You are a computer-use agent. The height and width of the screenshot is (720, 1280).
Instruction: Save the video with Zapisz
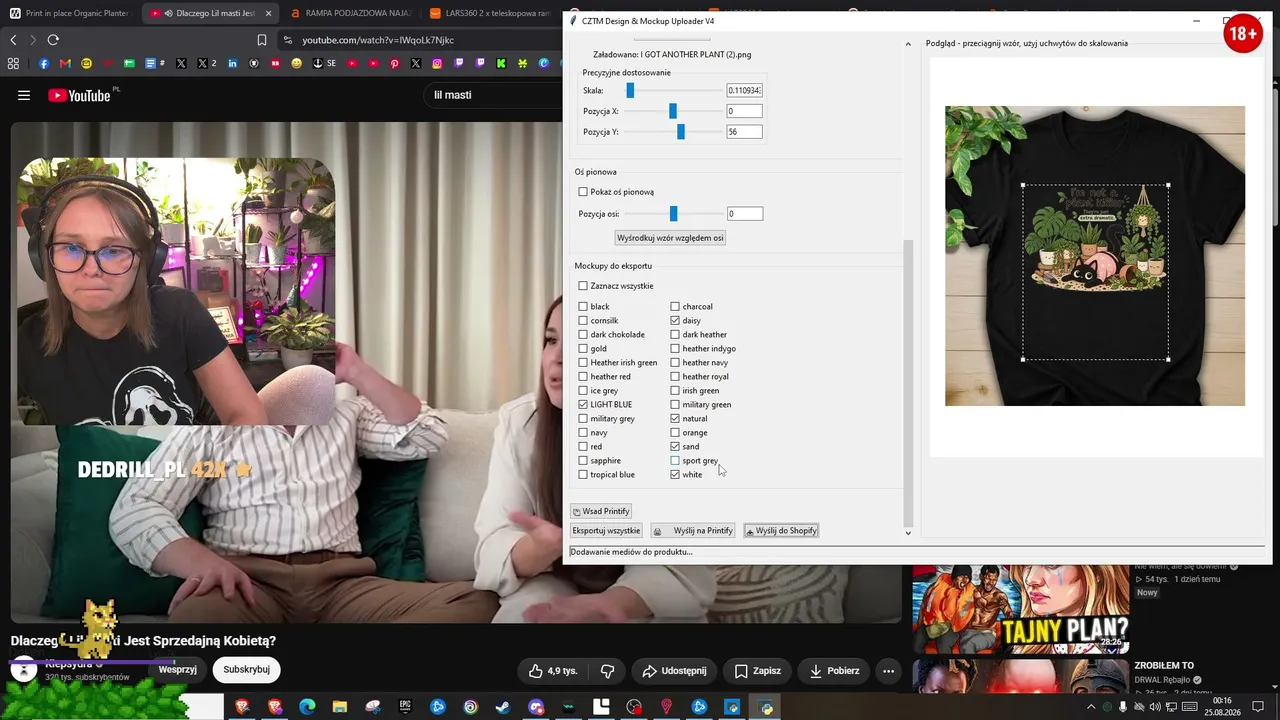(758, 670)
